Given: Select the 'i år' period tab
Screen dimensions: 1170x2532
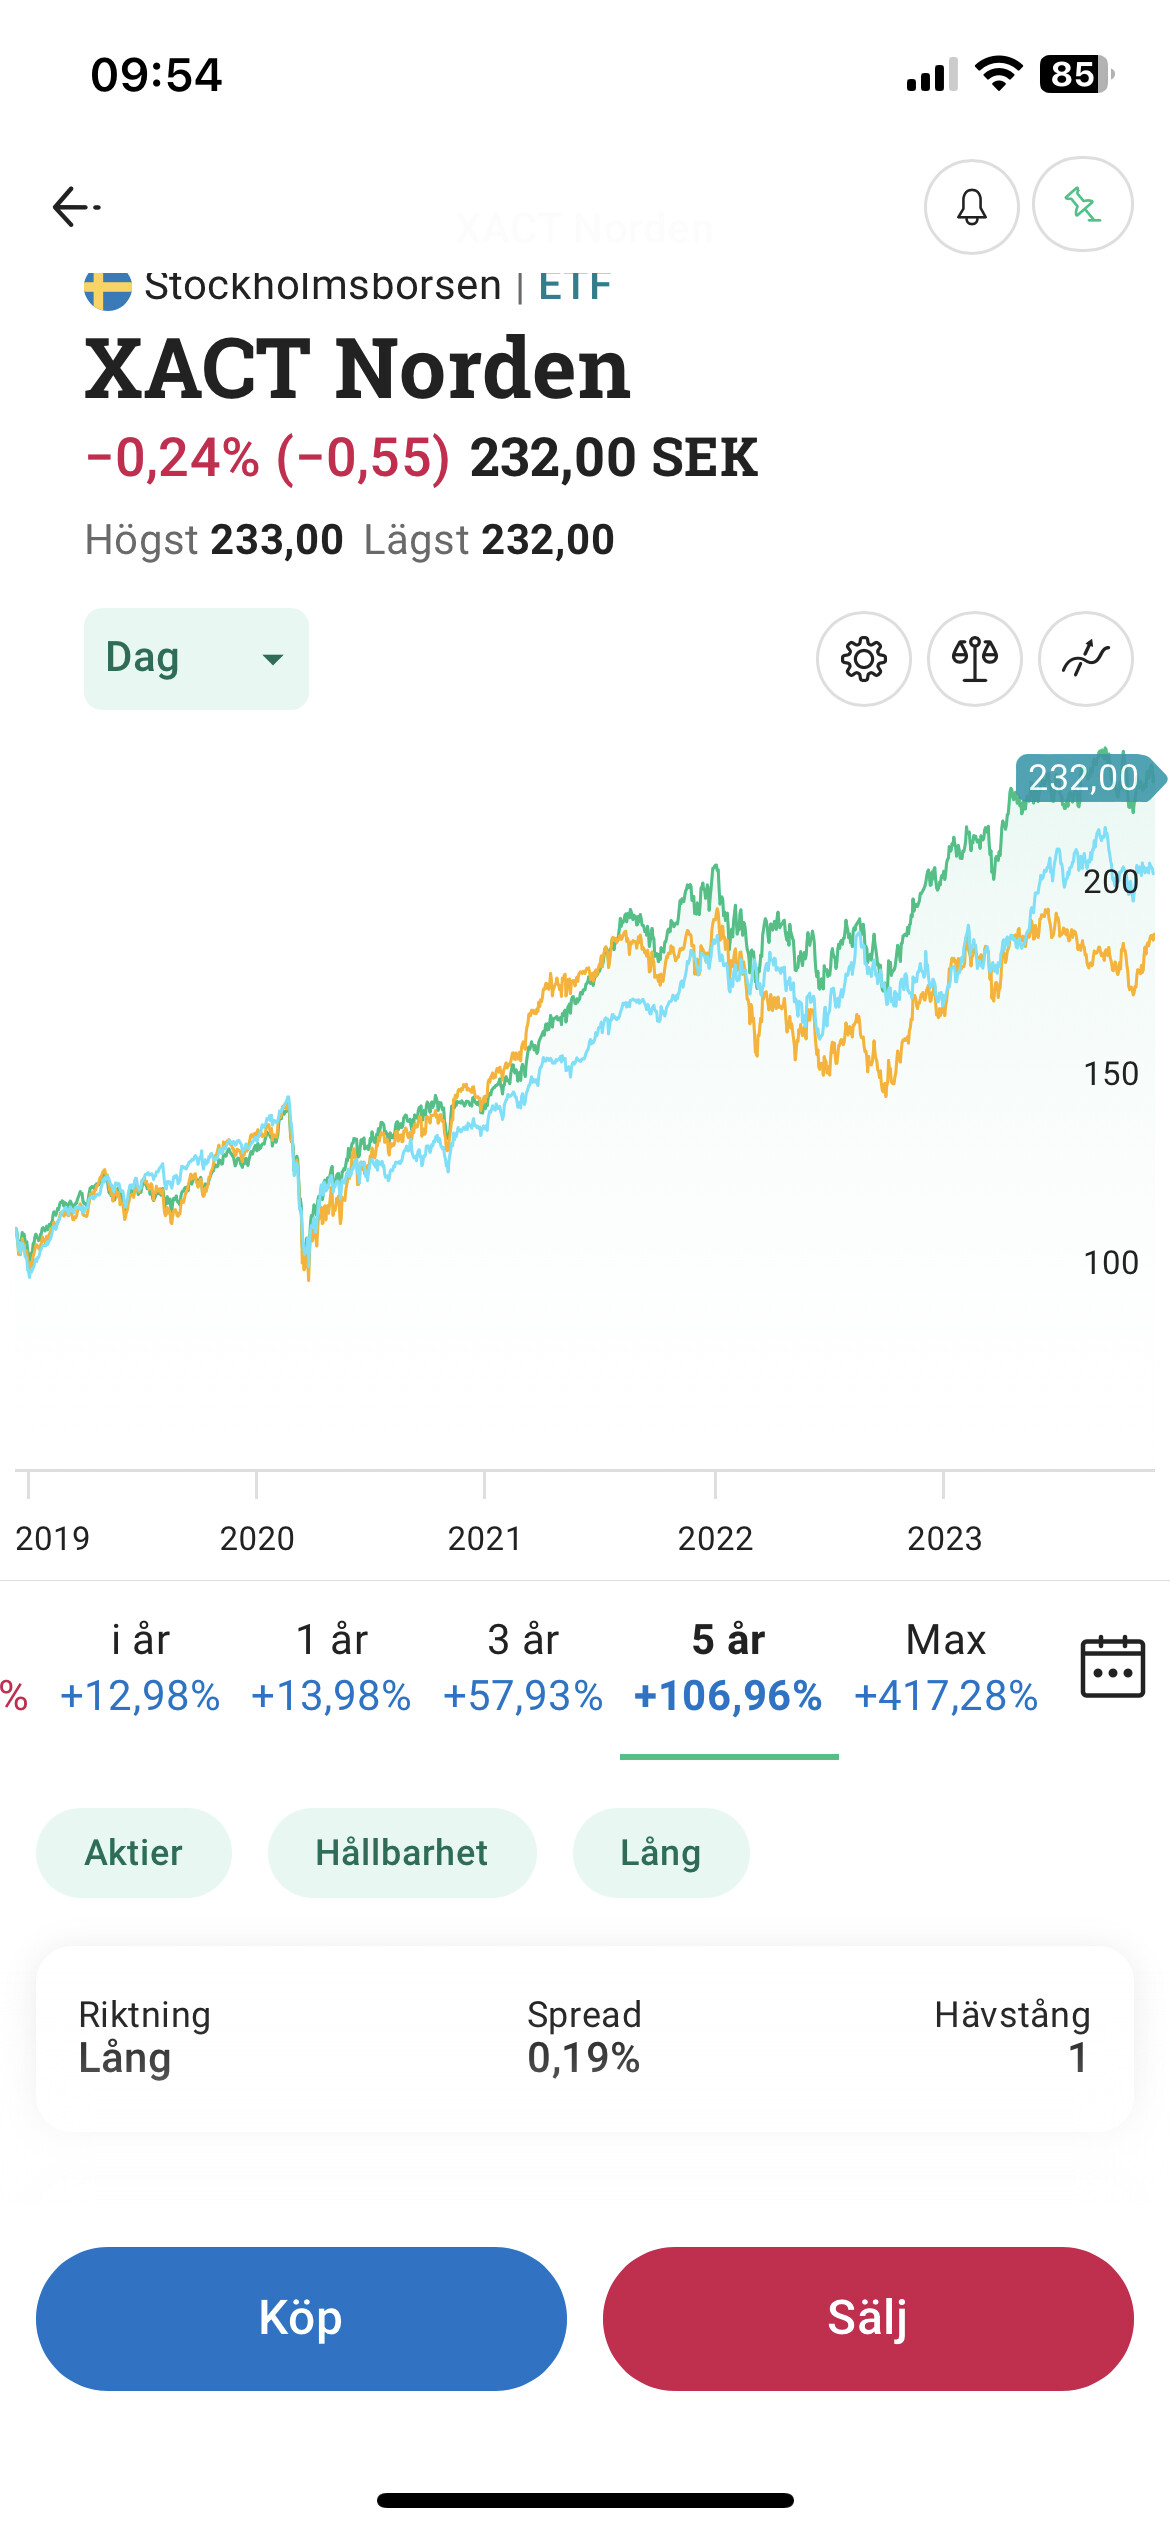Looking at the screenshot, I should pos(140,1667).
